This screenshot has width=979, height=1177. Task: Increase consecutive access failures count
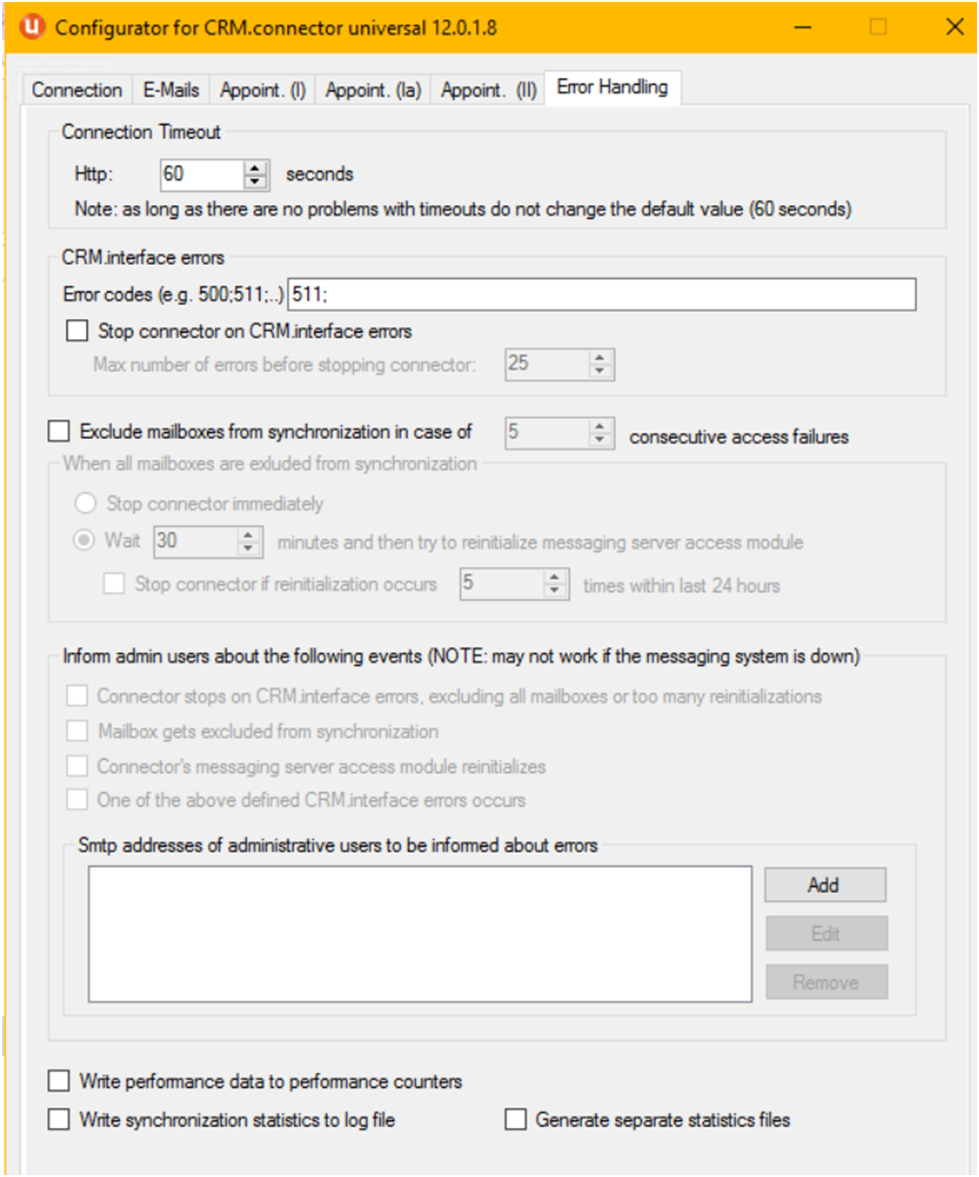click(x=599, y=426)
